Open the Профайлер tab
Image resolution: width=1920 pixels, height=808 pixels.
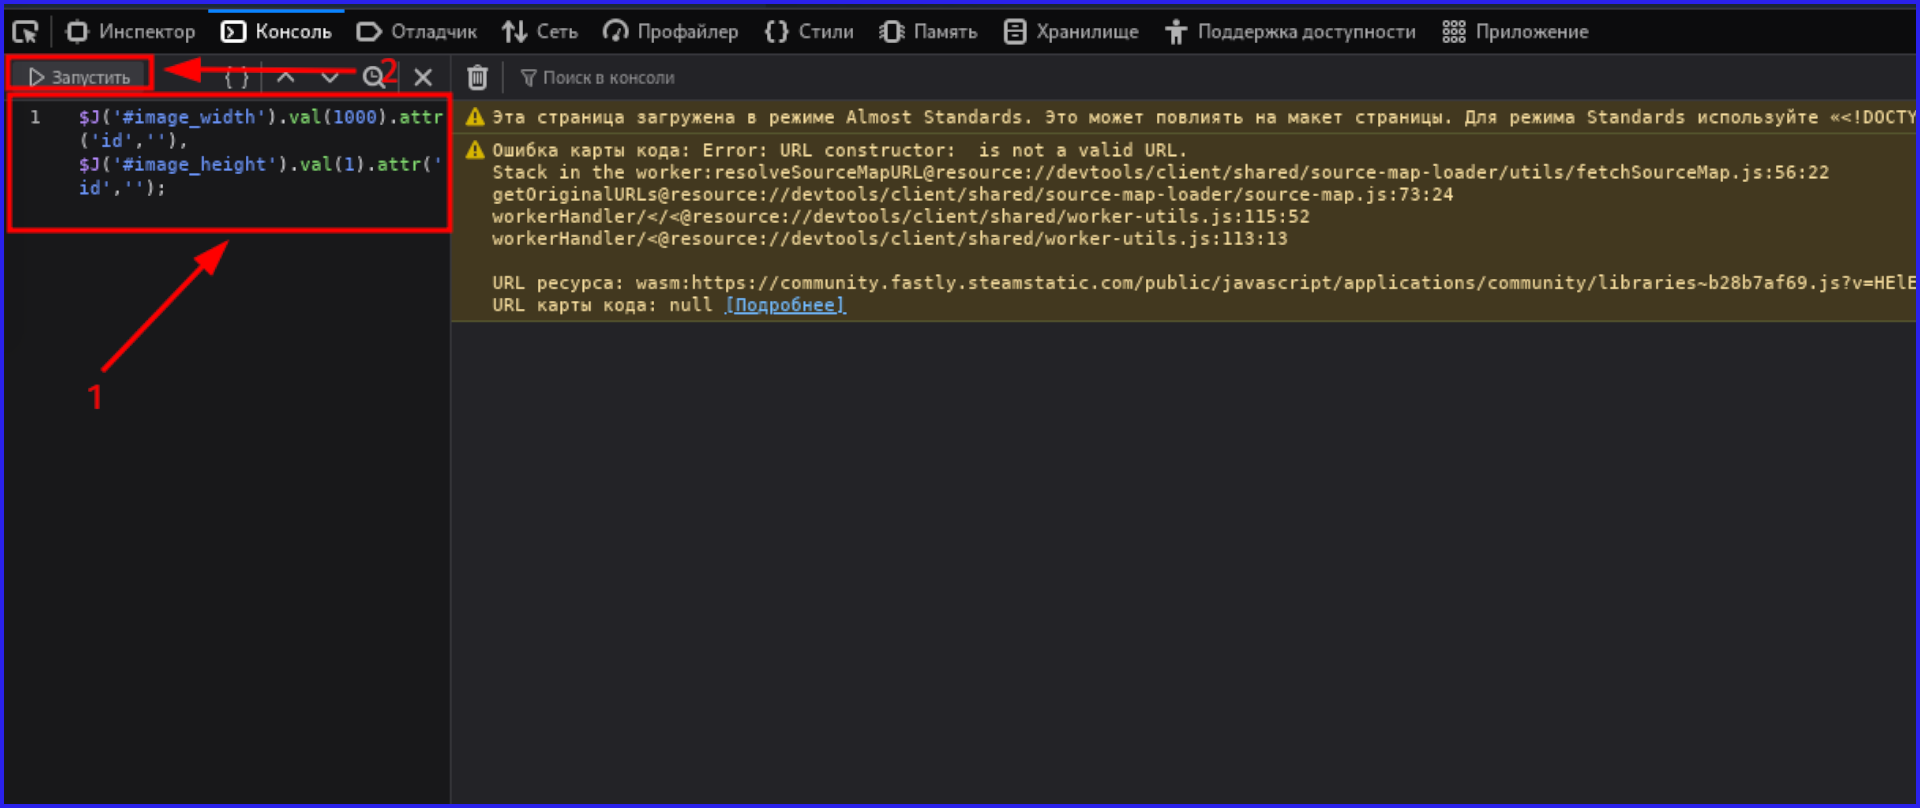tap(671, 32)
